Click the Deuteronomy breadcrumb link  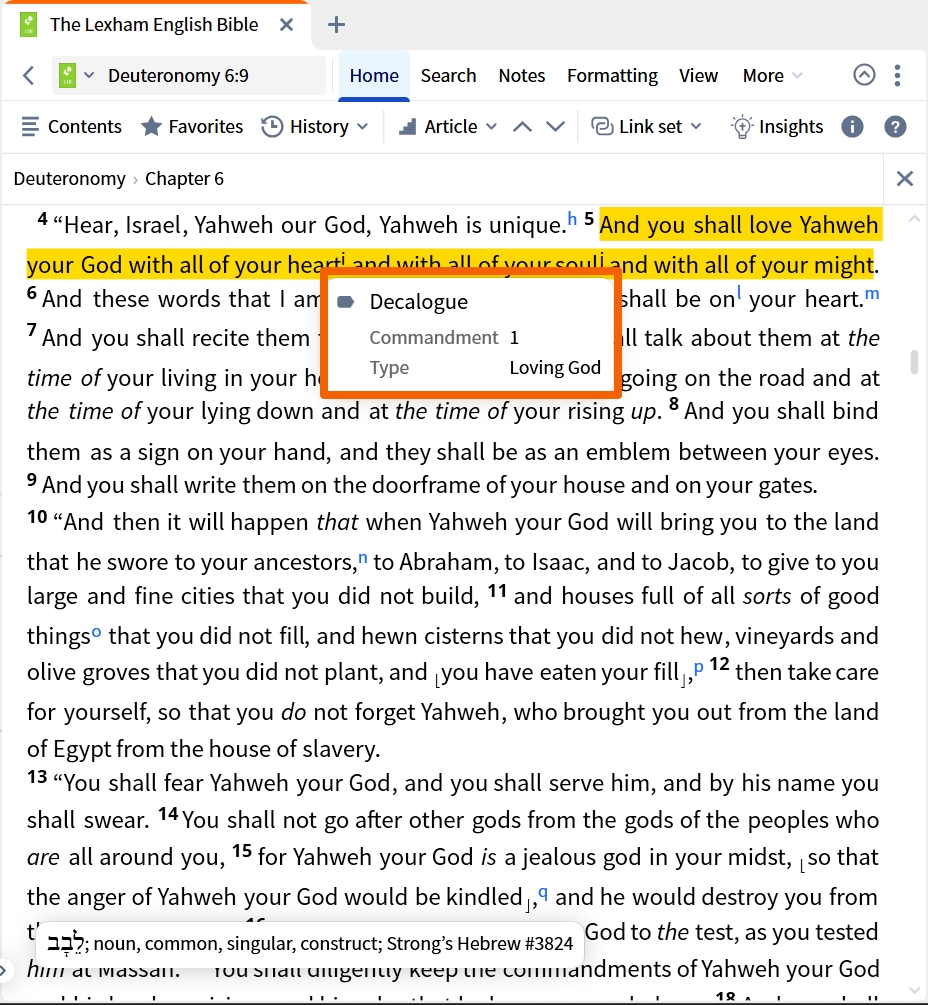[x=69, y=179]
